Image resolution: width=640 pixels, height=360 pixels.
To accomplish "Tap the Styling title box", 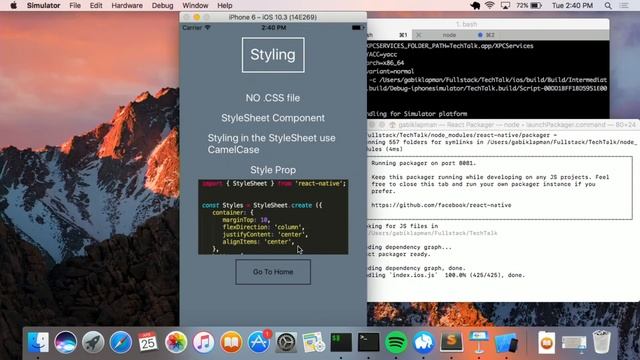I will click(x=273, y=55).
